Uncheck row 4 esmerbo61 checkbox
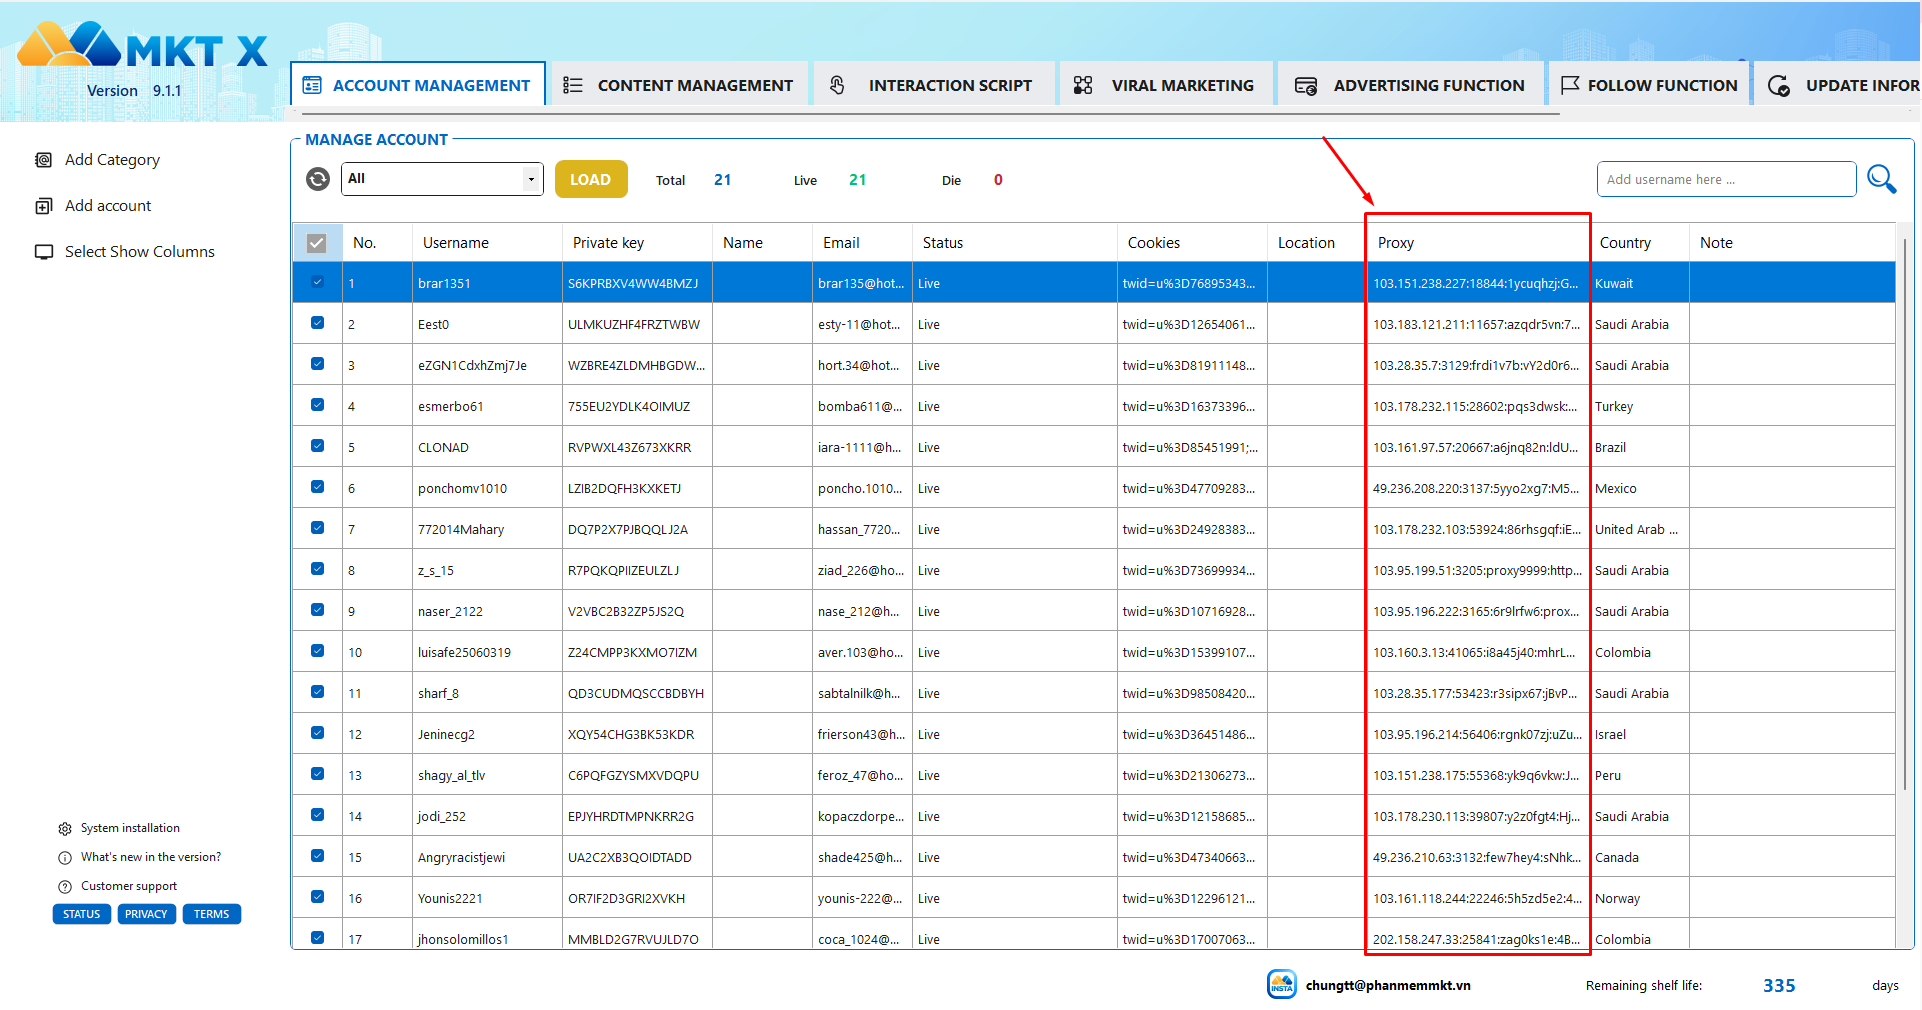Viewport: 1922px width, 1010px height. click(x=317, y=405)
